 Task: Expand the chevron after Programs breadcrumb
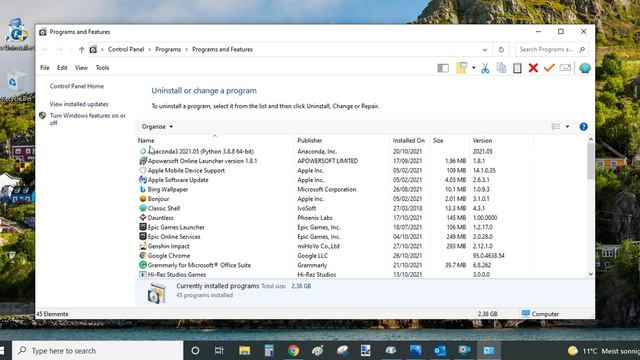pos(187,49)
